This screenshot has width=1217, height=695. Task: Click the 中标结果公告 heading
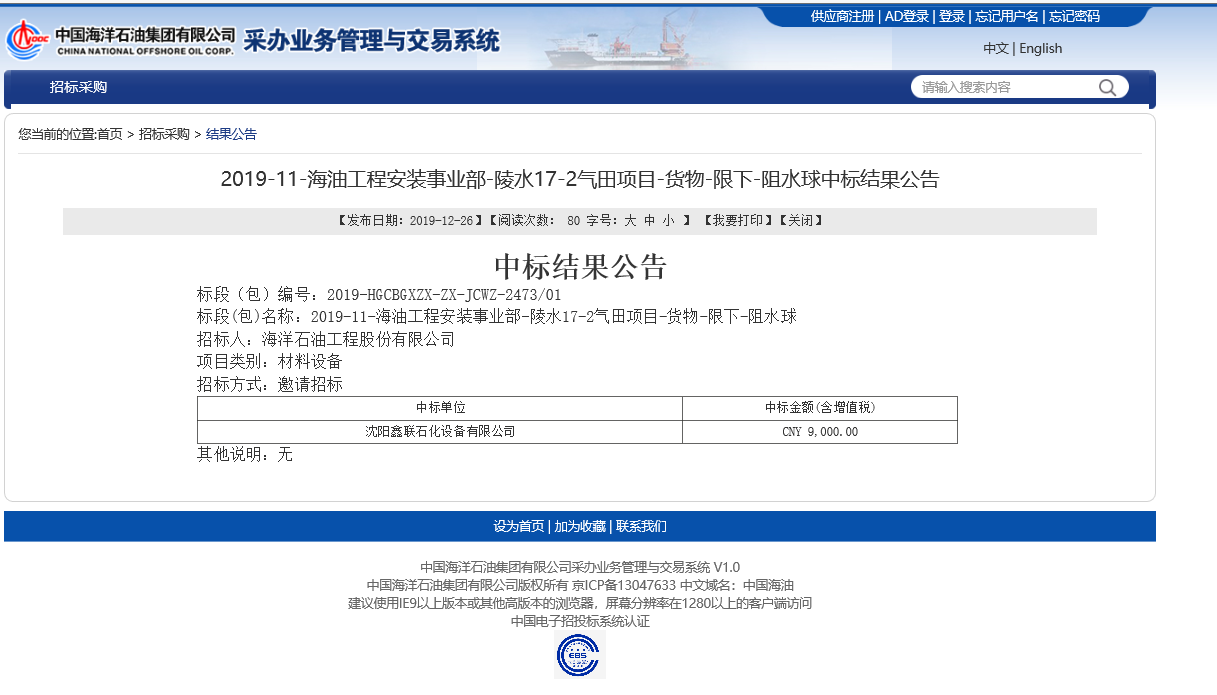point(580,267)
